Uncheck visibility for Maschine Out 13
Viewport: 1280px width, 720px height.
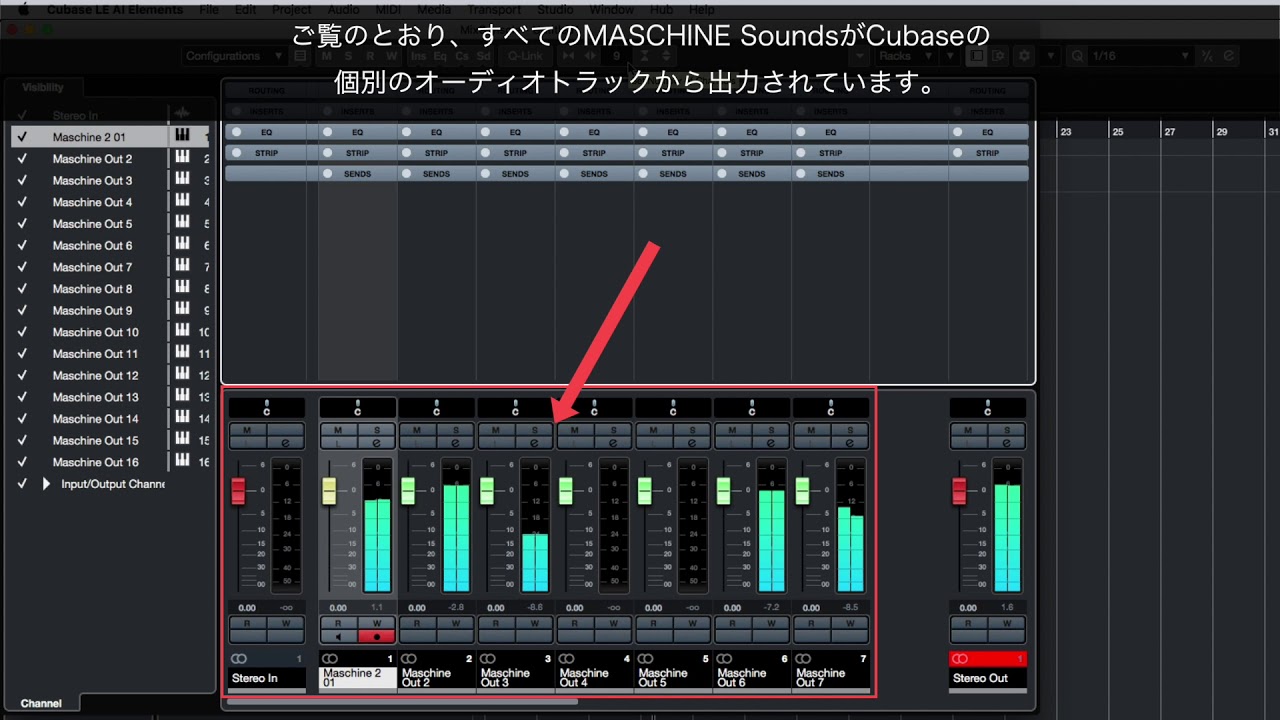22,397
